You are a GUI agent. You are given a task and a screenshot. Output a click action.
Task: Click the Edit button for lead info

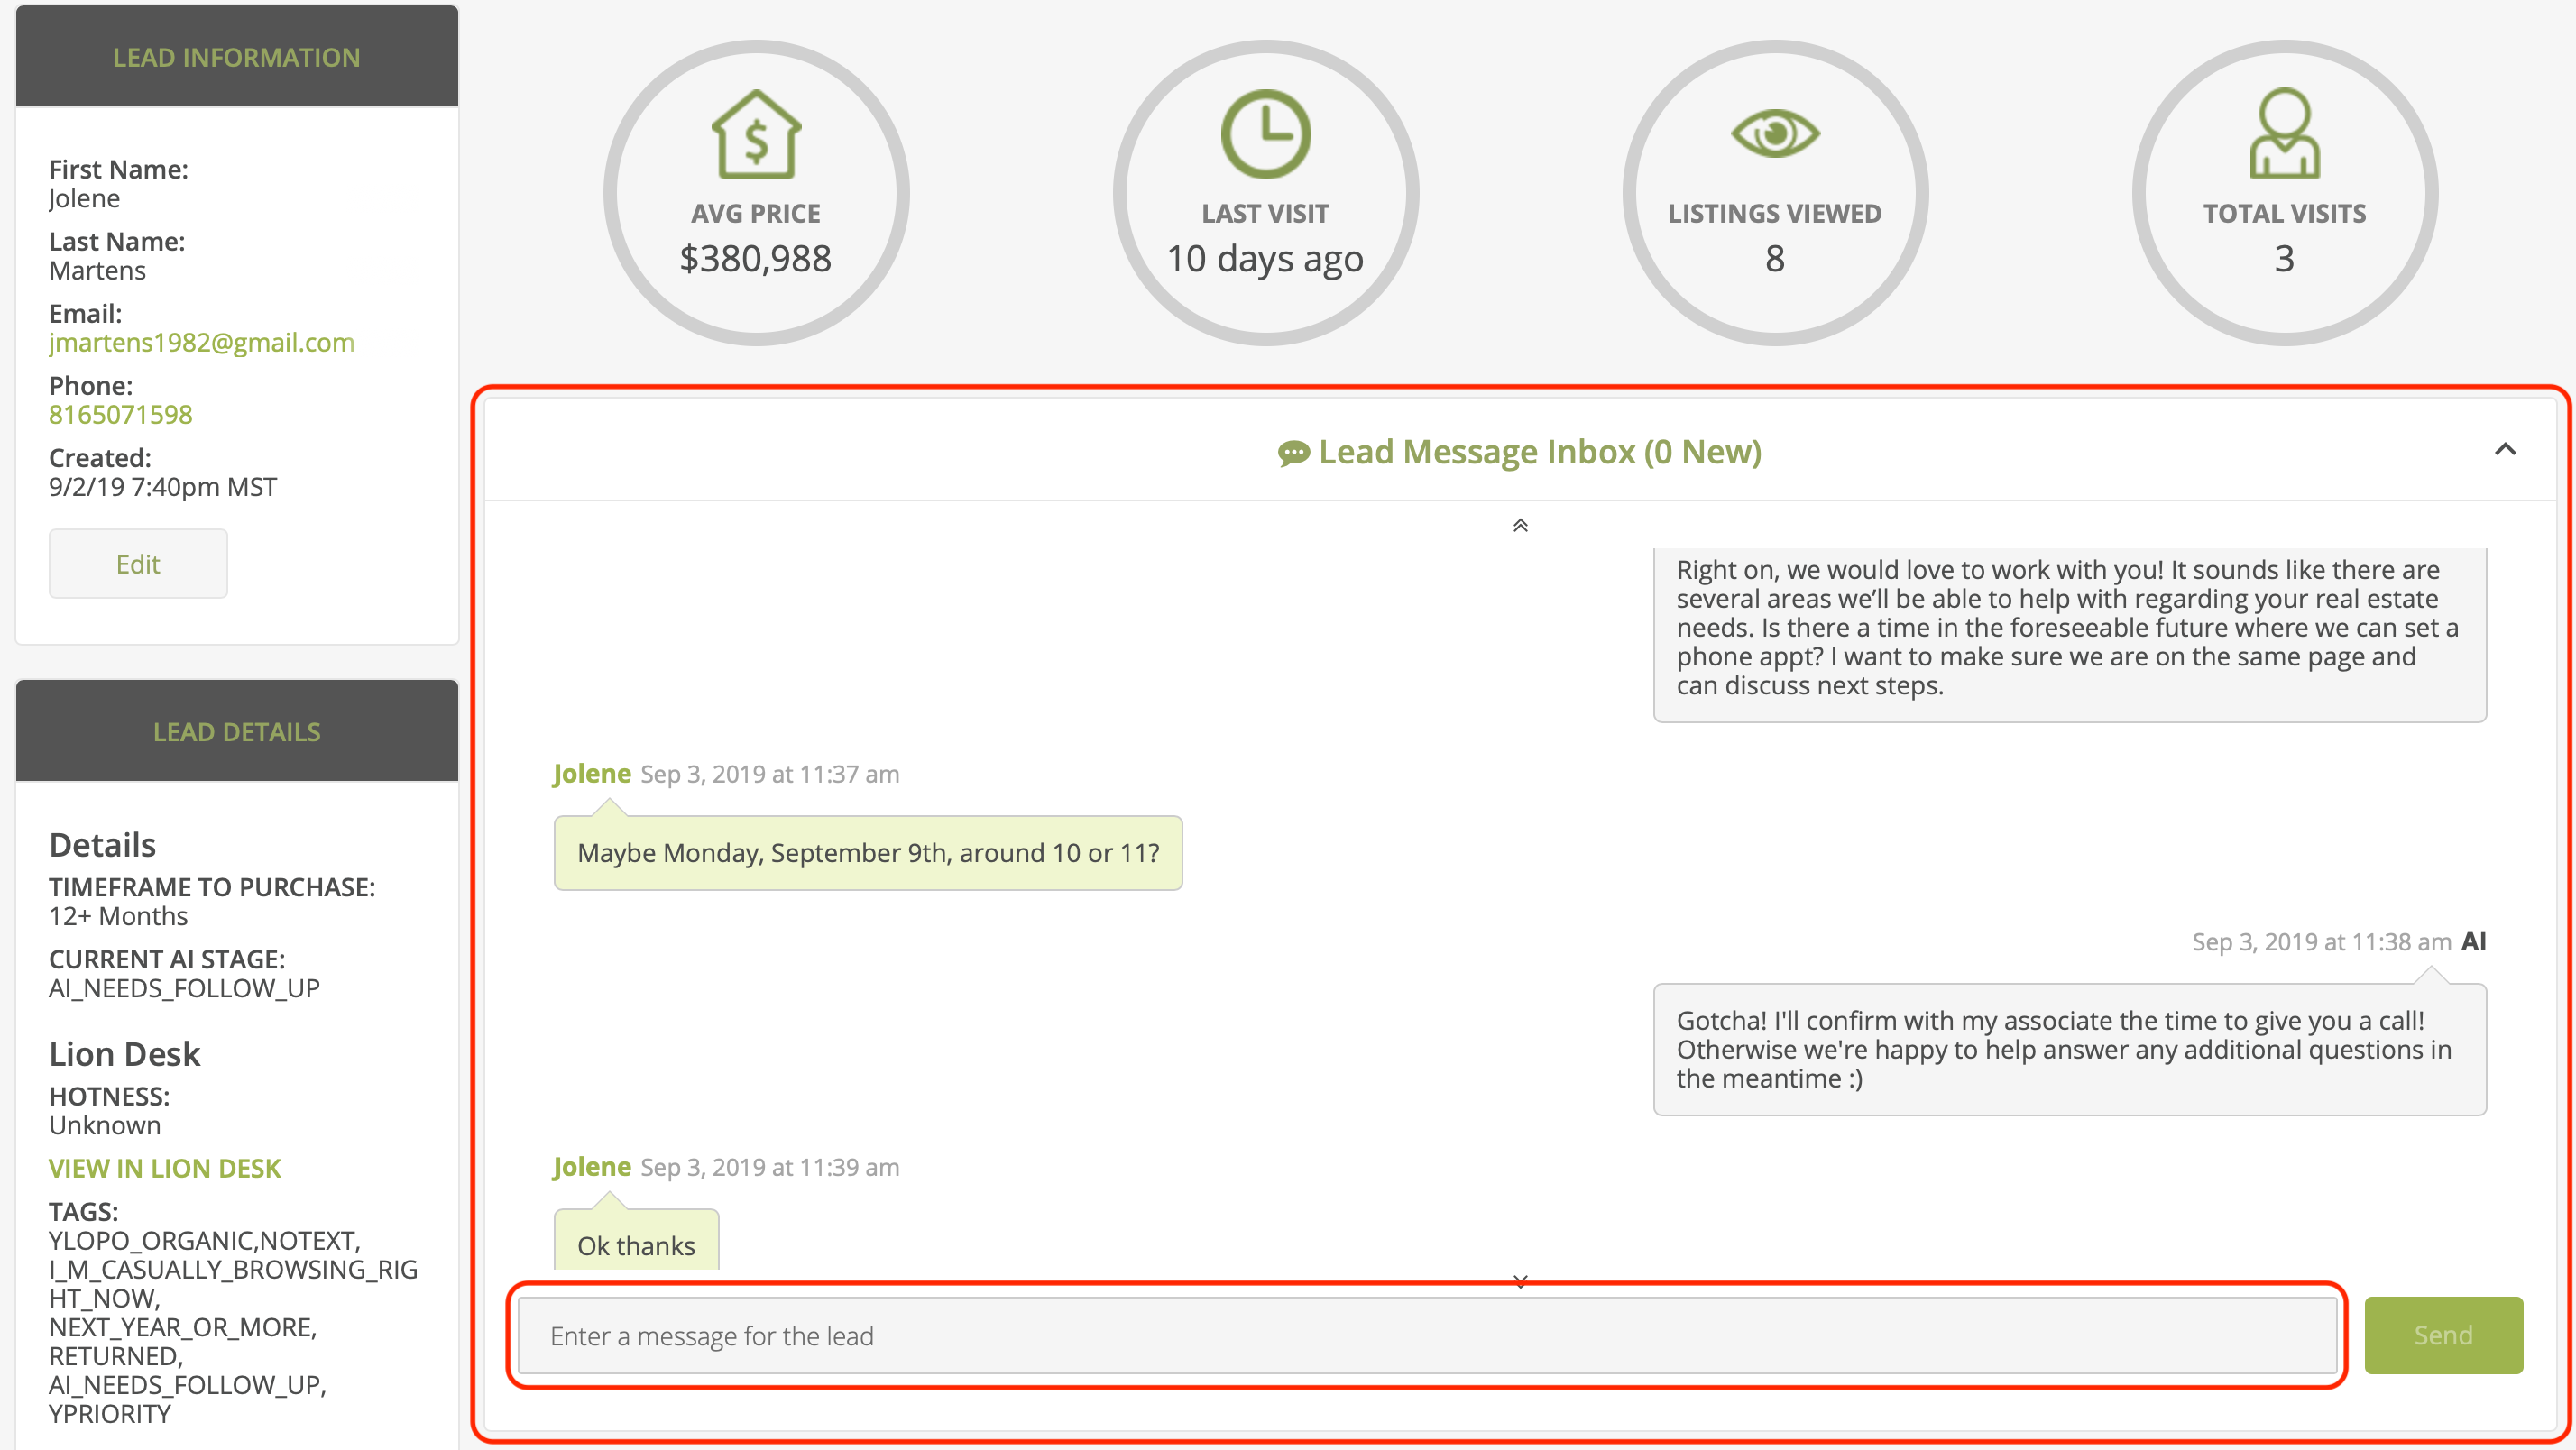pos(138,564)
